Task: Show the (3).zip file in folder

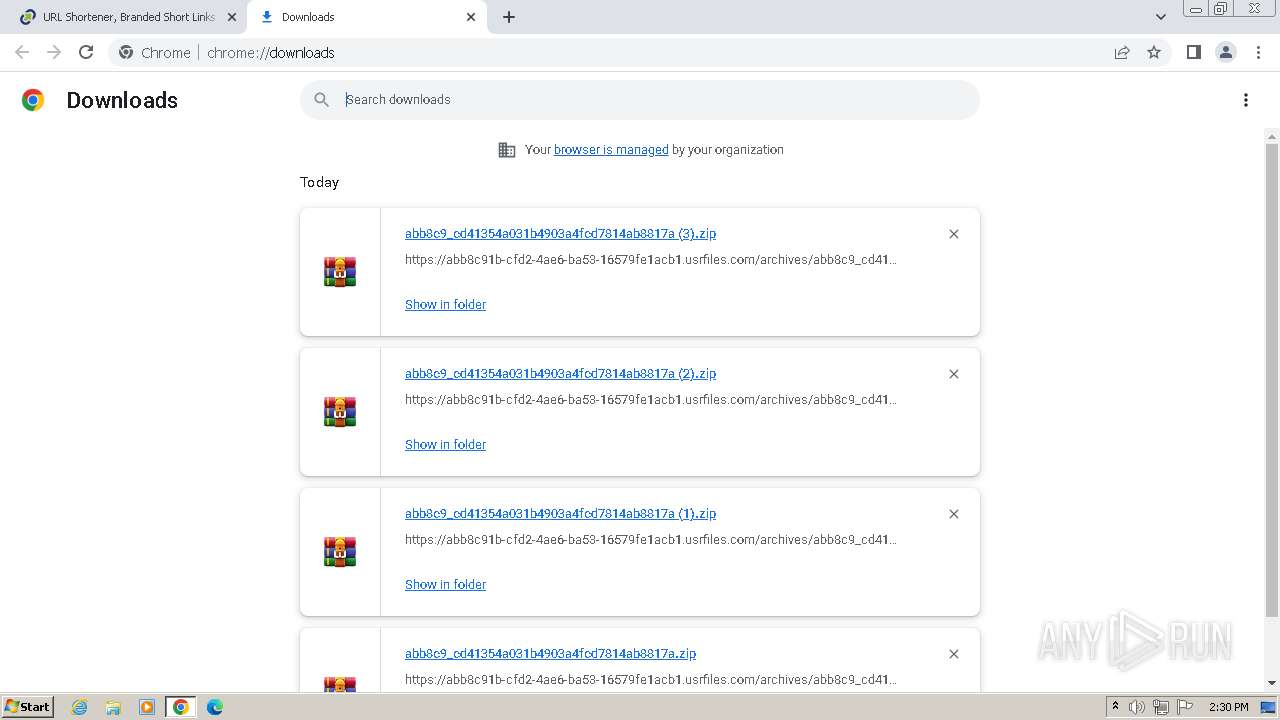Action: 445,305
